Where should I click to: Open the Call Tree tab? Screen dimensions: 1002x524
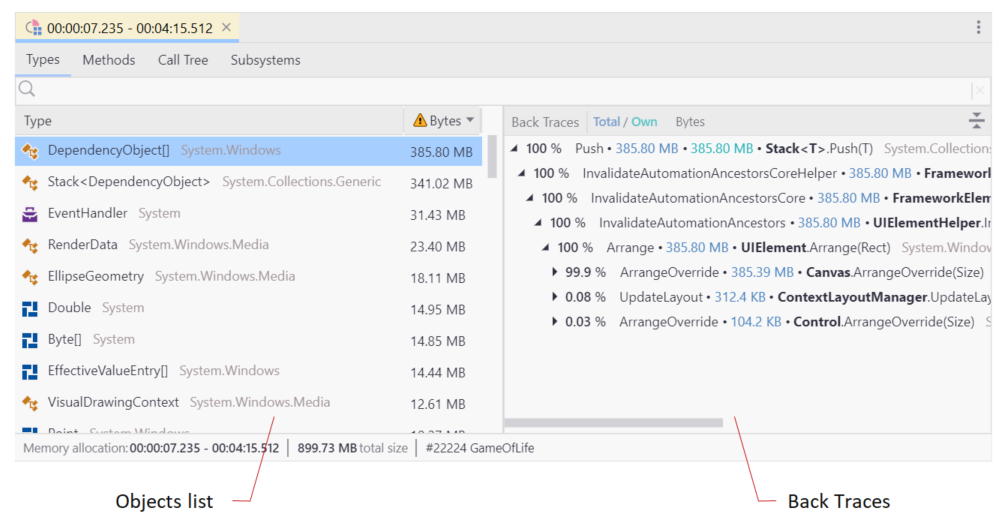pyautogui.click(x=183, y=60)
